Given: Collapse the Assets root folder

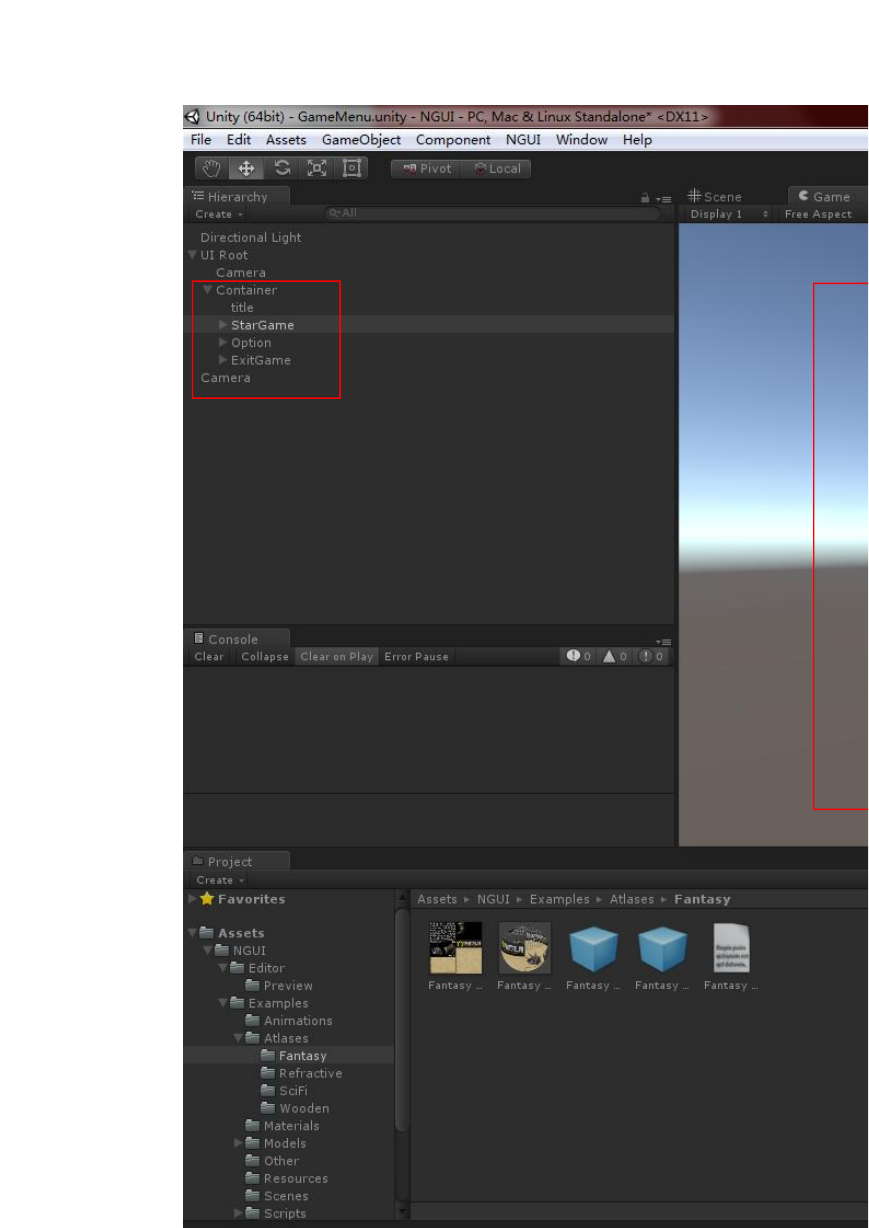Looking at the screenshot, I should coord(192,933).
